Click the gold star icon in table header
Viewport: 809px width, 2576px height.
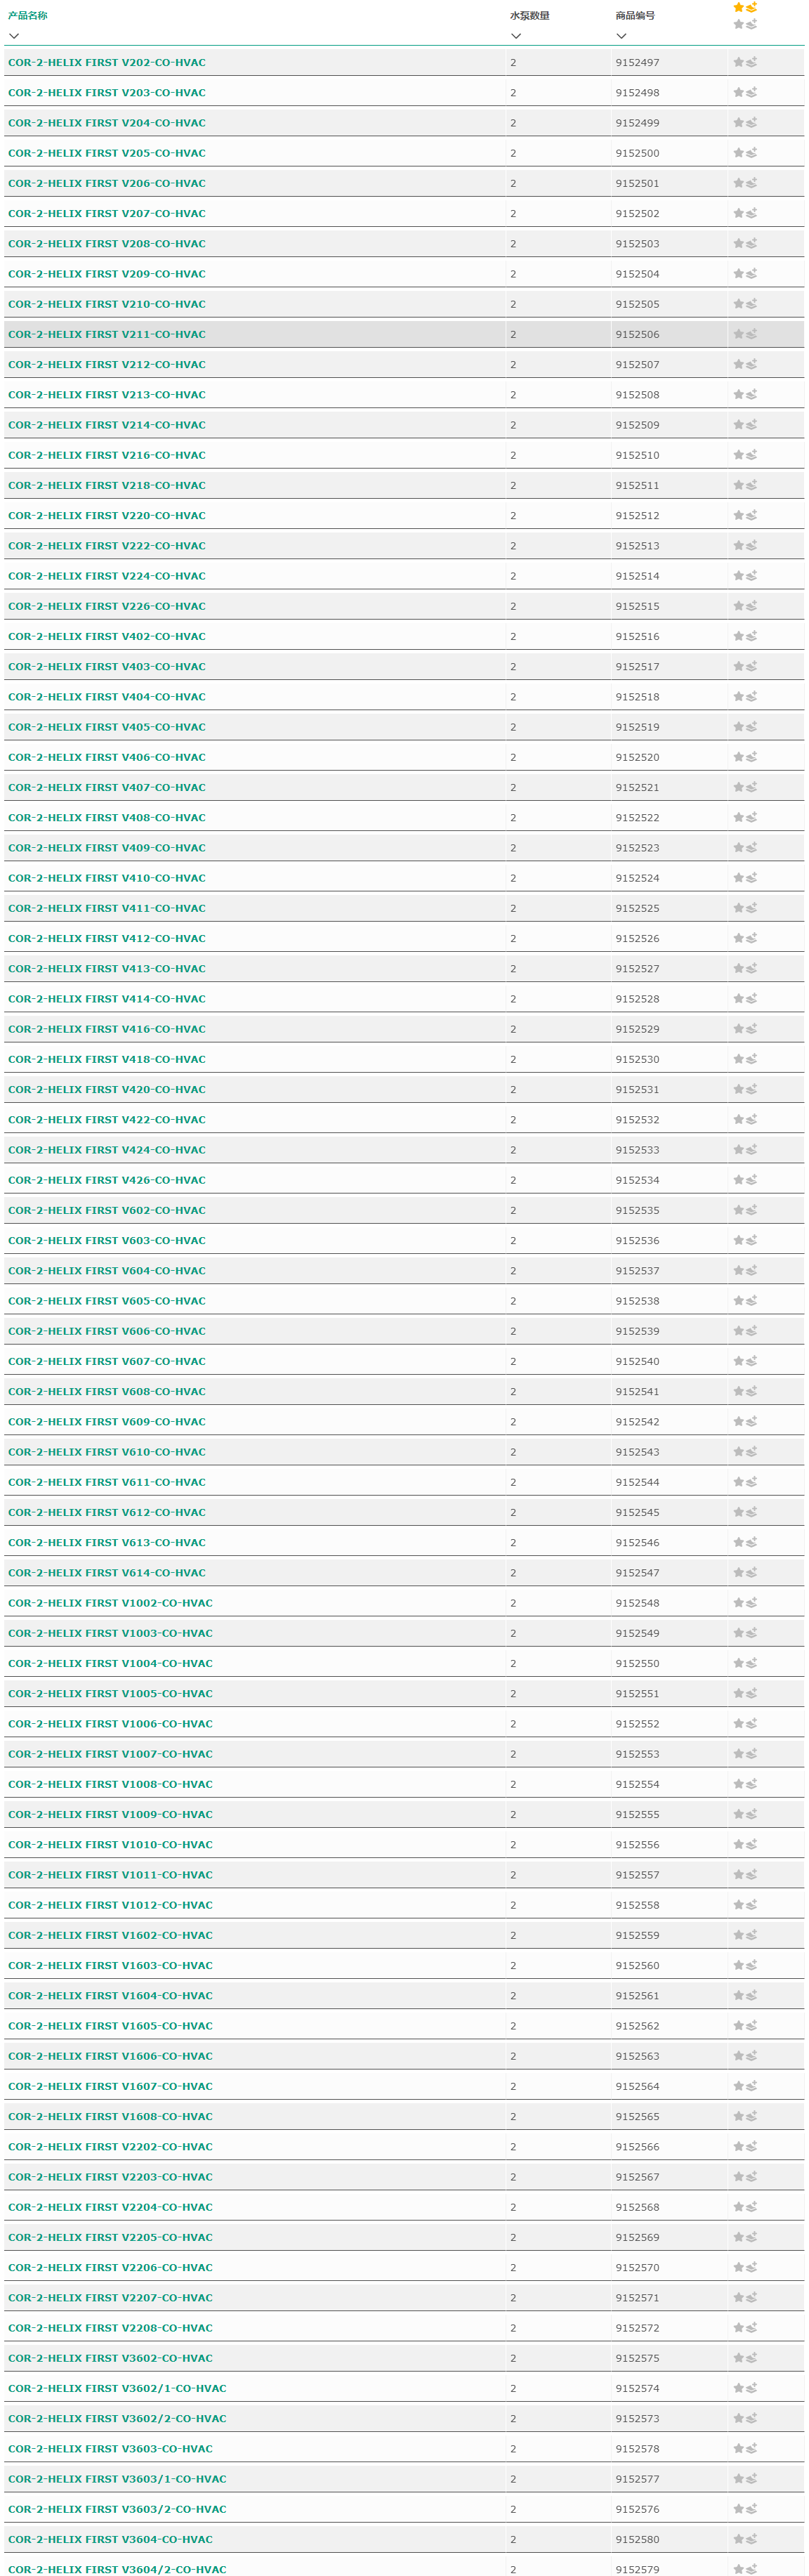click(738, 7)
